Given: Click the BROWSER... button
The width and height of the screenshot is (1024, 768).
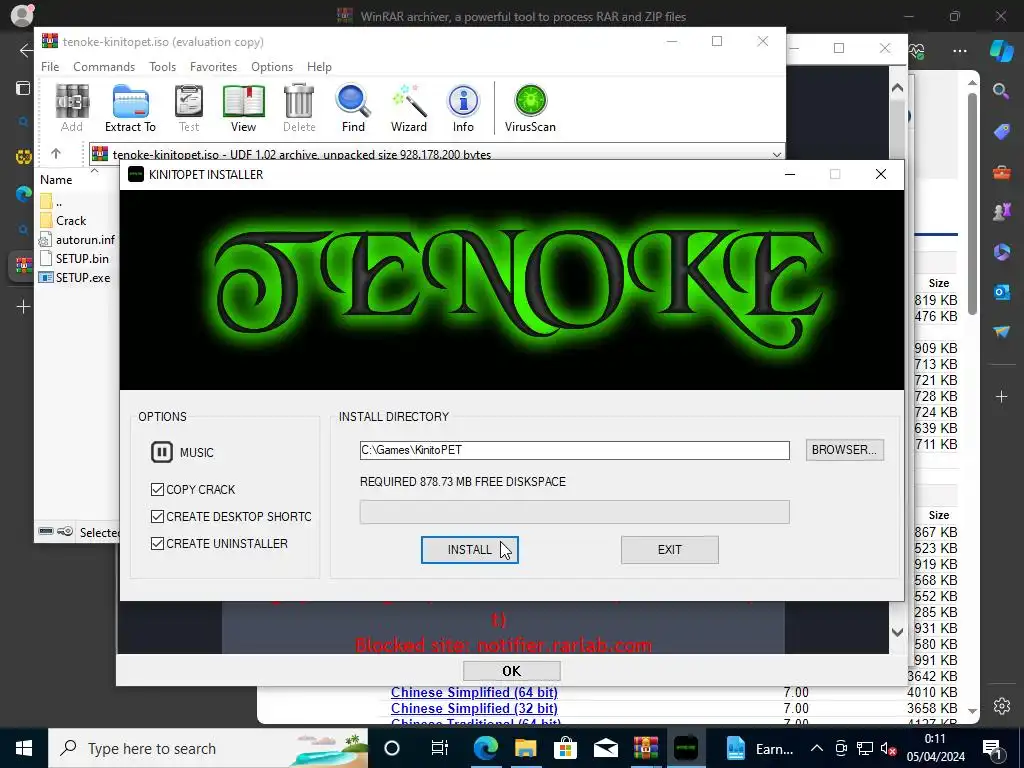Looking at the screenshot, I should (x=844, y=450).
